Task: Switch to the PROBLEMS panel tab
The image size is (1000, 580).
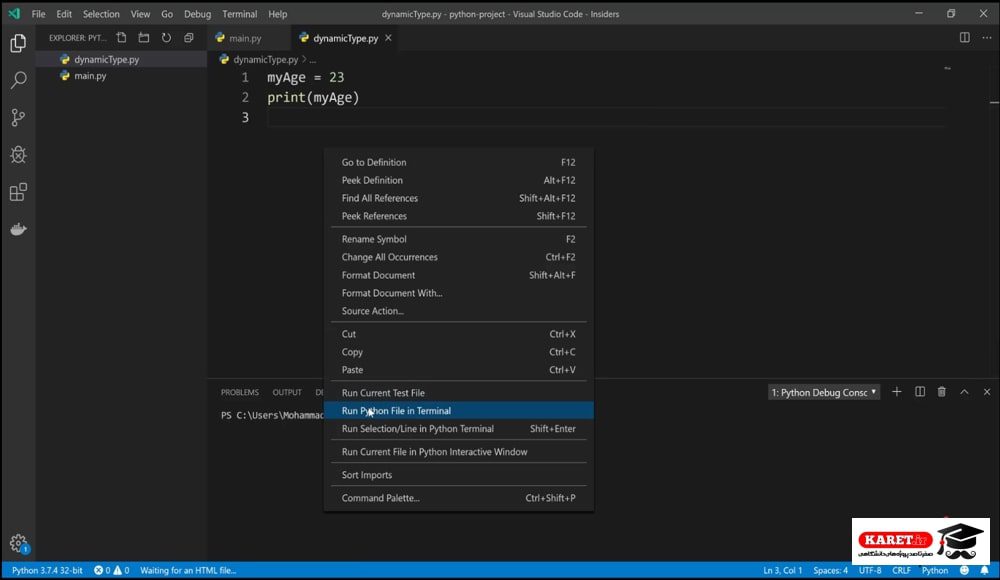Action: point(240,392)
